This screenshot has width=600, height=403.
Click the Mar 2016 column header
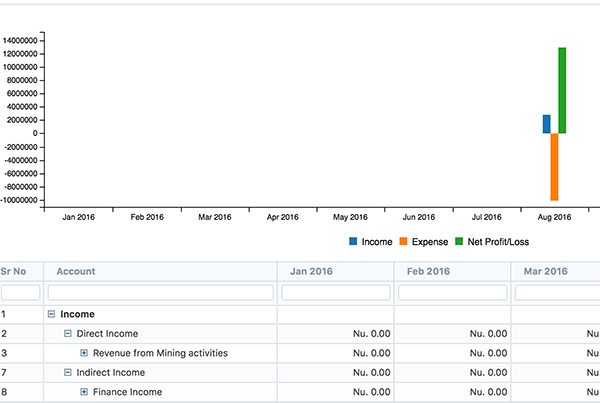click(x=546, y=271)
